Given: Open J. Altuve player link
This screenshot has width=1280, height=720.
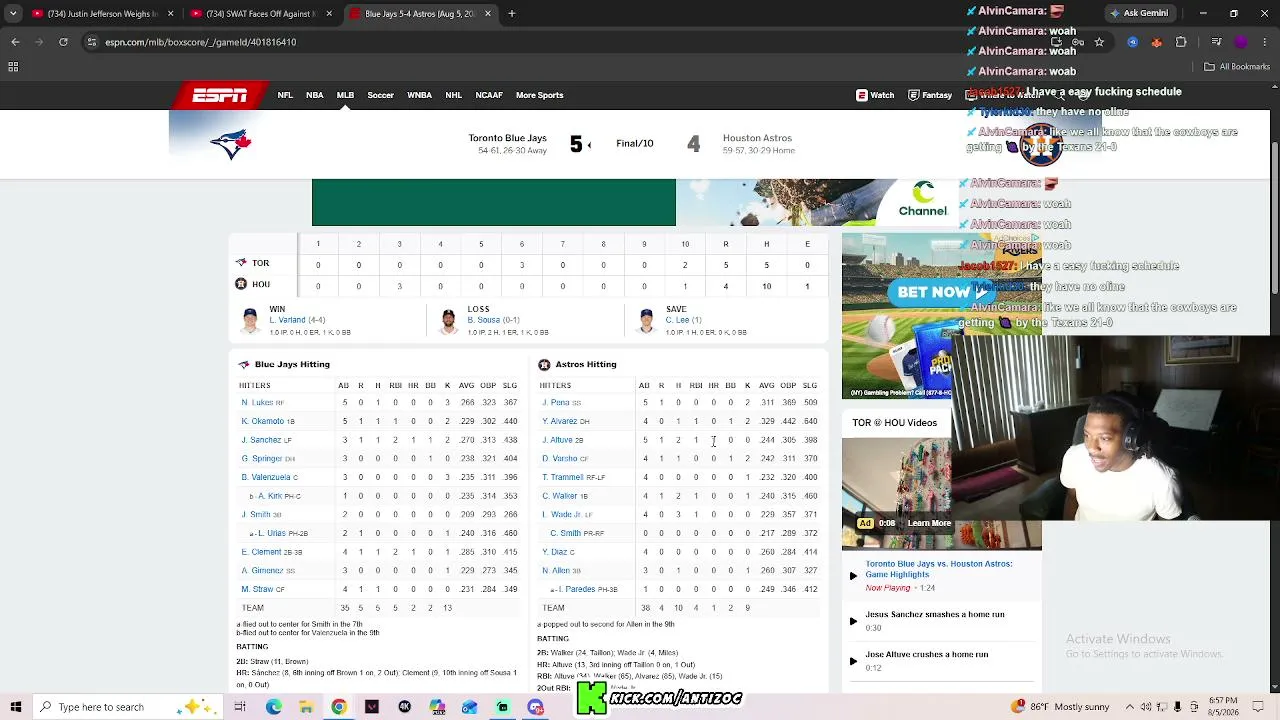Looking at the screenshot, I should point(557,440).
